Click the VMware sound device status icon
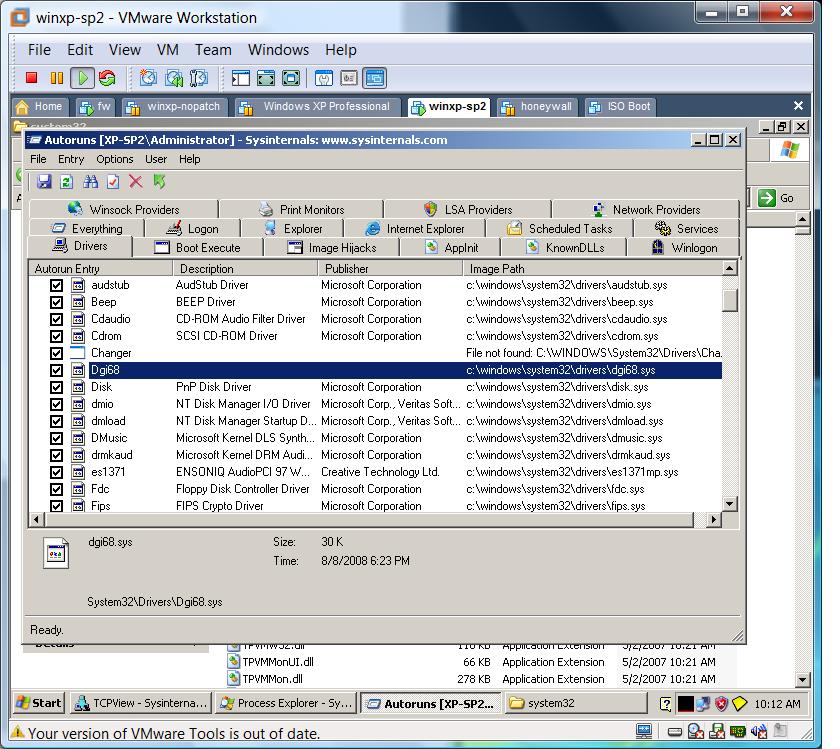 (759, 731)
